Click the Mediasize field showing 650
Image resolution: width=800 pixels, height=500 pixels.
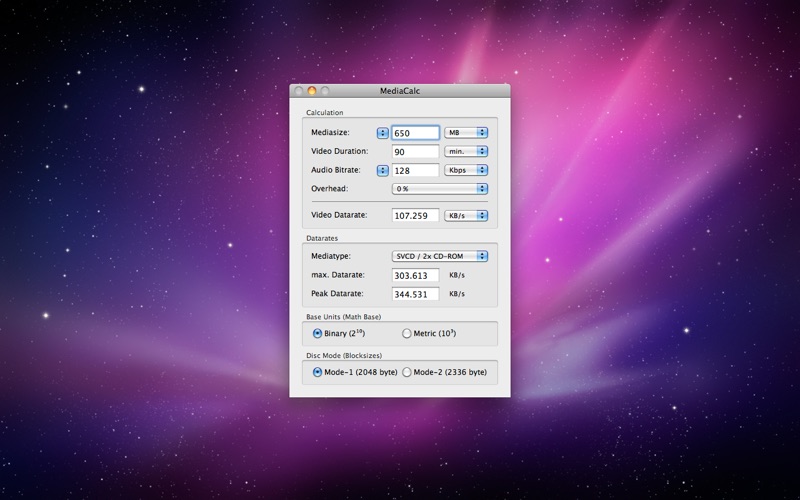click(415, 133)
